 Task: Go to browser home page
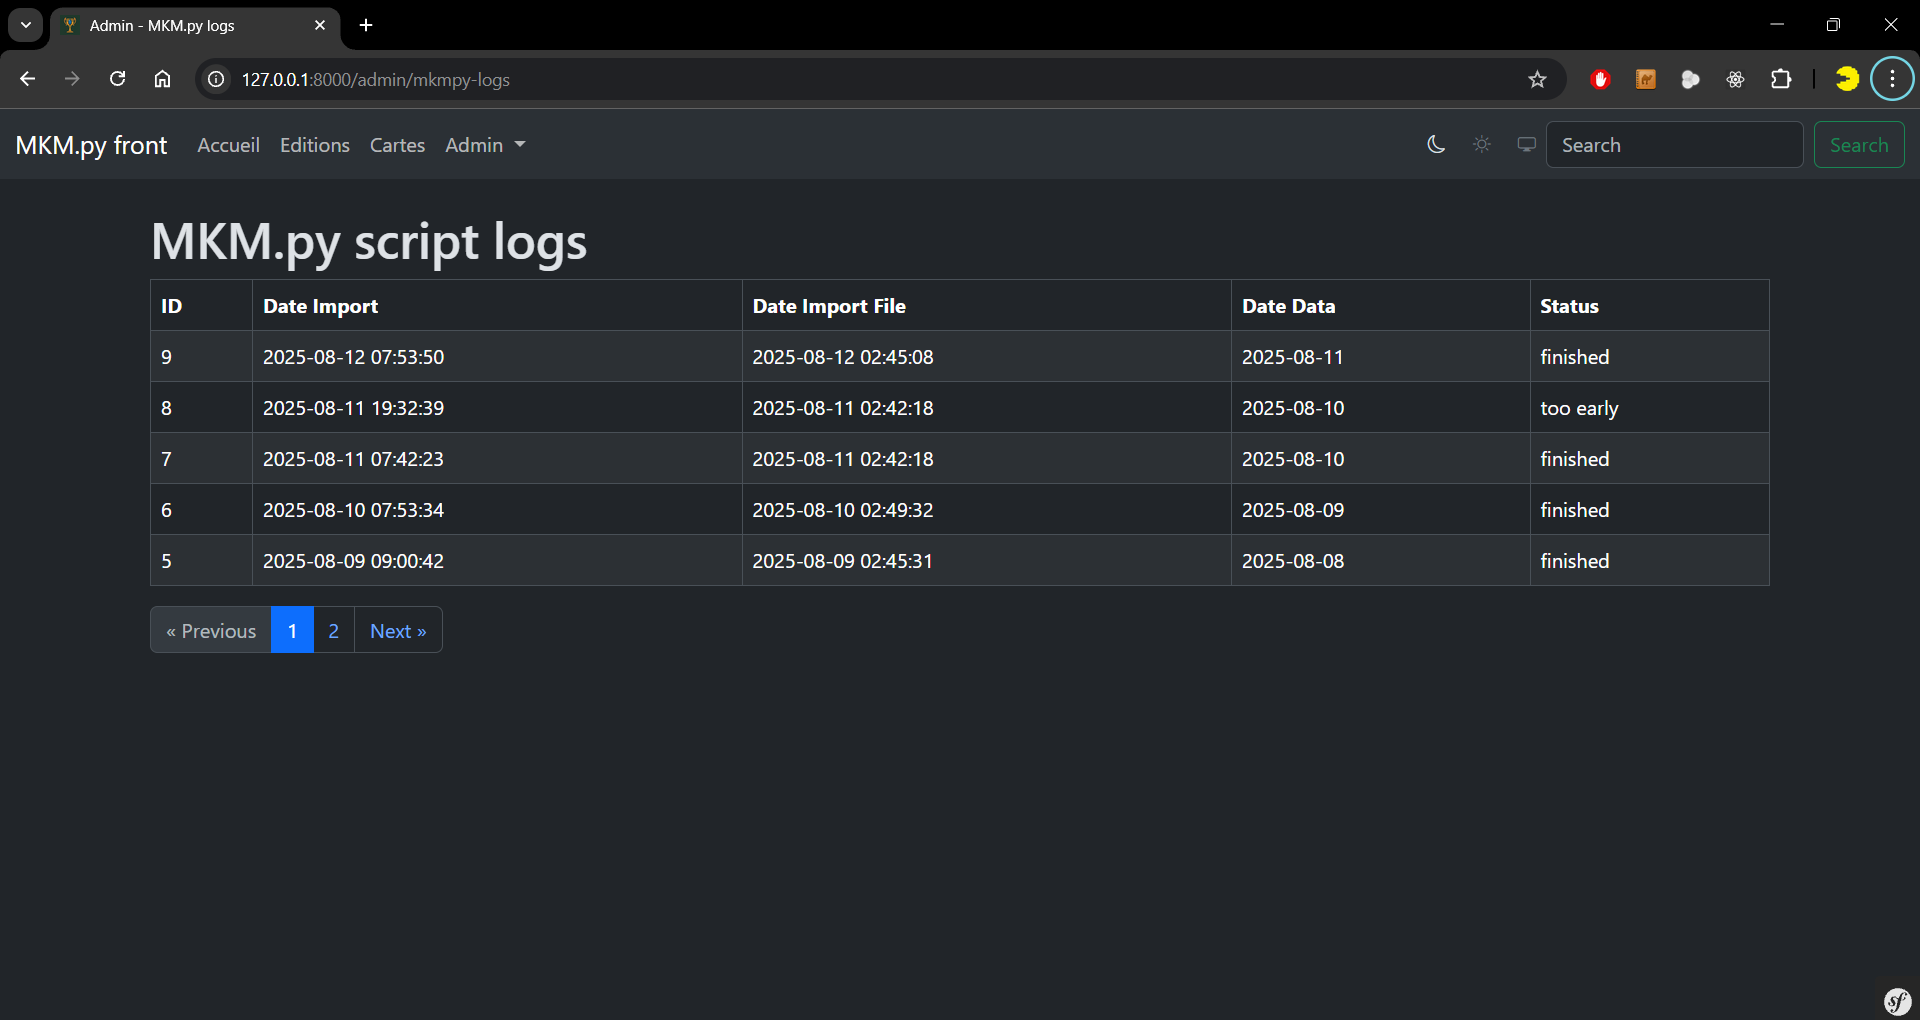163,79
